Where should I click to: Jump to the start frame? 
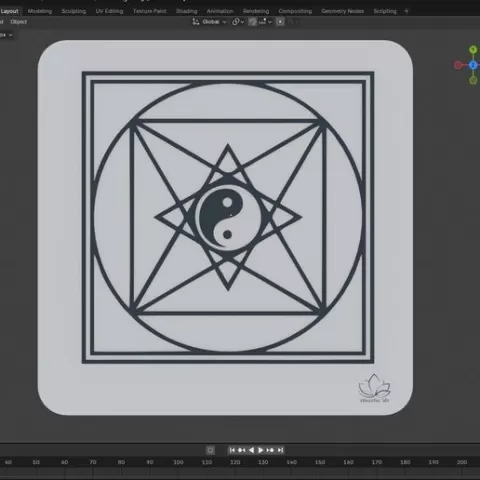[x=232, y=450]
